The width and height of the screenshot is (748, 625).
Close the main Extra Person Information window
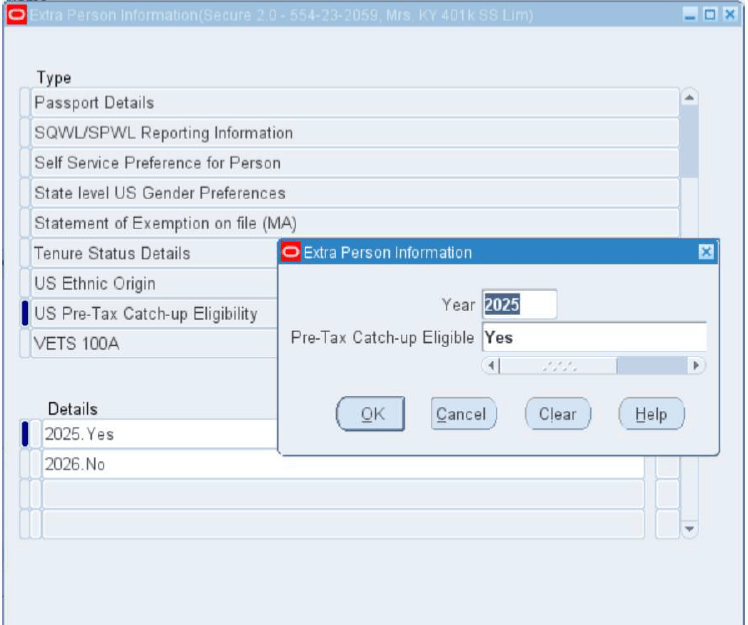tap(730, 15)
